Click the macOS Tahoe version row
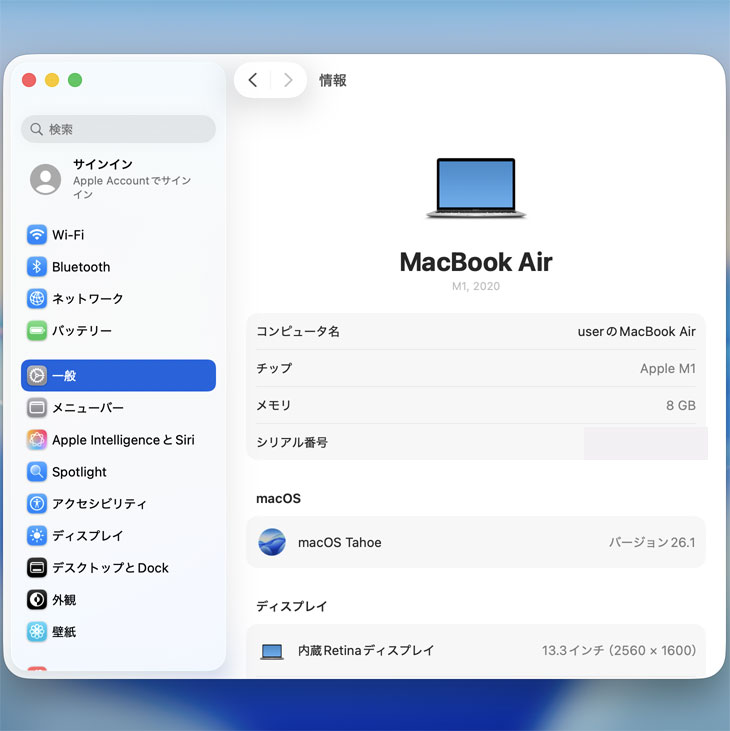Screen dimensions: 730x731 (476, 542)
